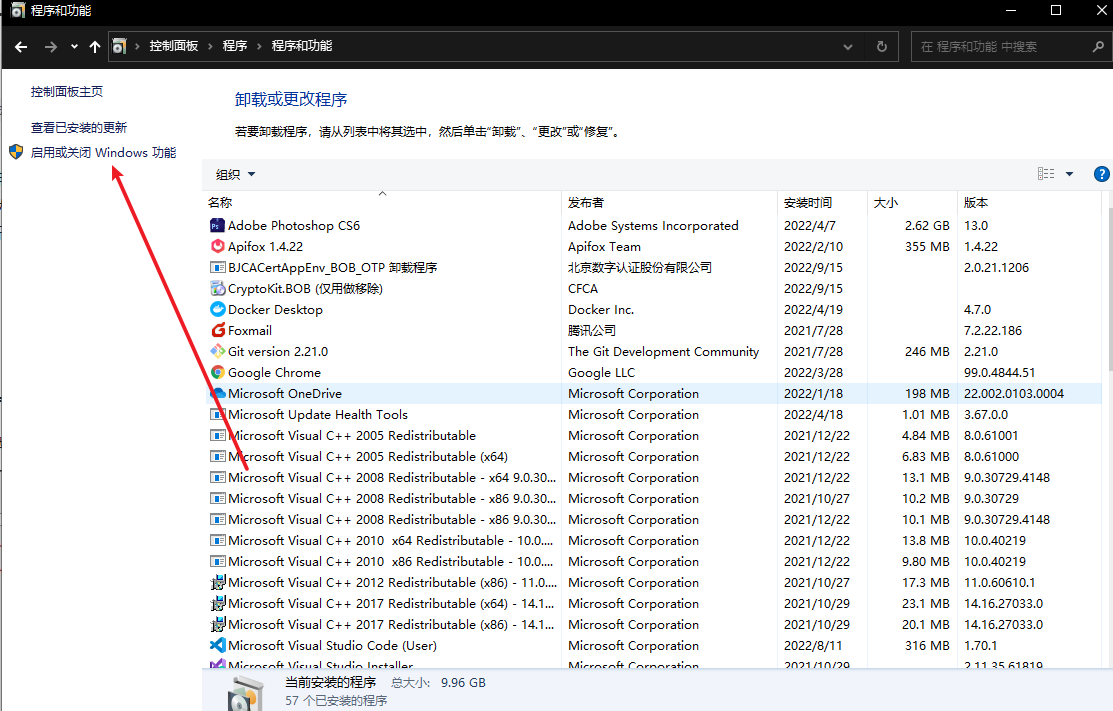Sort the list by 名称 column header
The image size is (1113, 711).
382,203
